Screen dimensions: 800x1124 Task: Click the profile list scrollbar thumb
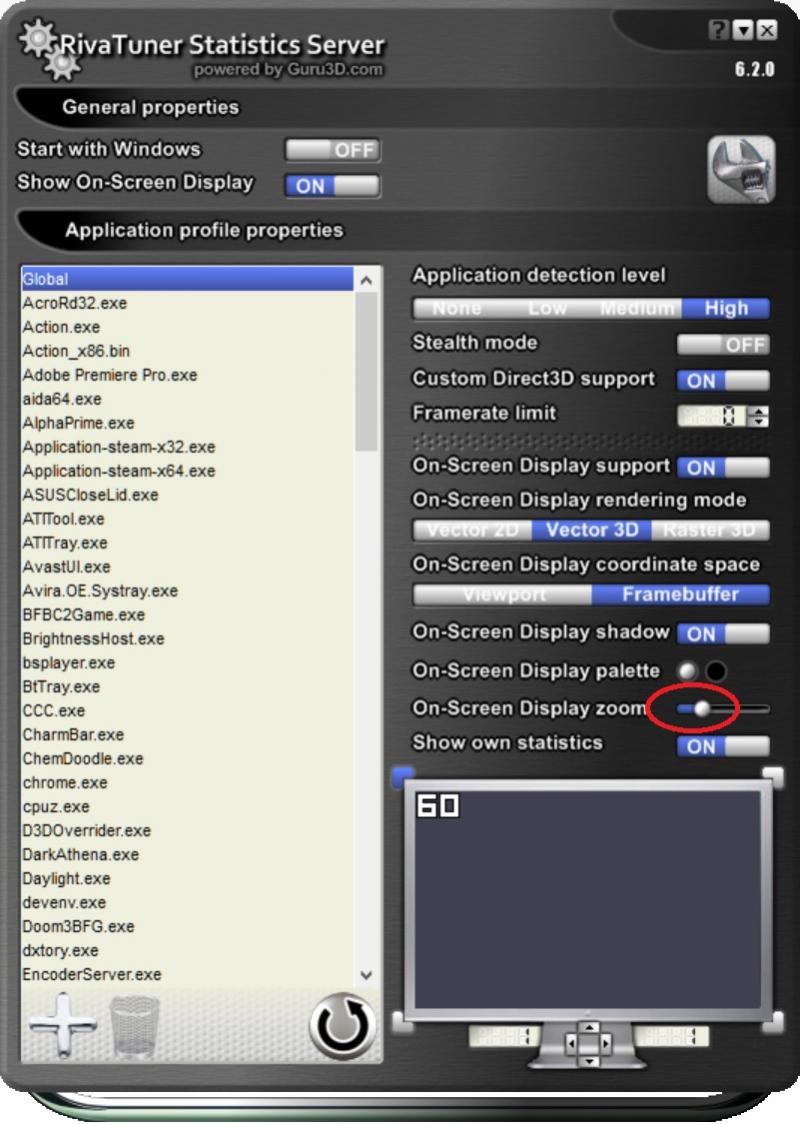(x=366, y=371)
